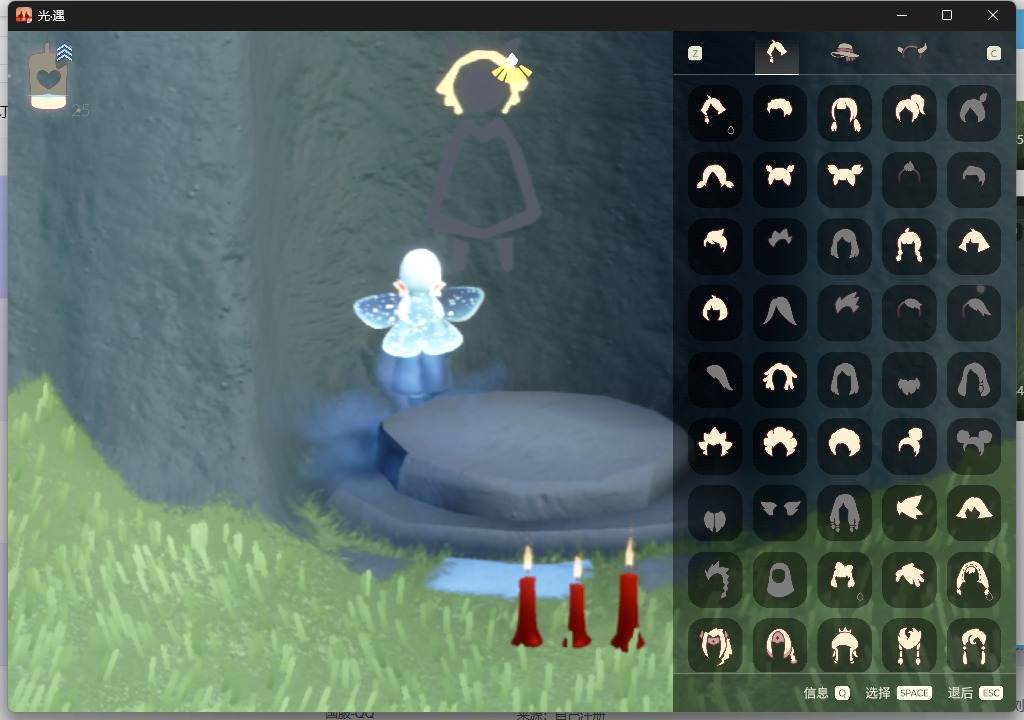The width and height of the screenshot is (1024, 720).
Task: Choose the twin braids hairstyle in the first row
Action: pyautogui.click(x=844, y=114)
